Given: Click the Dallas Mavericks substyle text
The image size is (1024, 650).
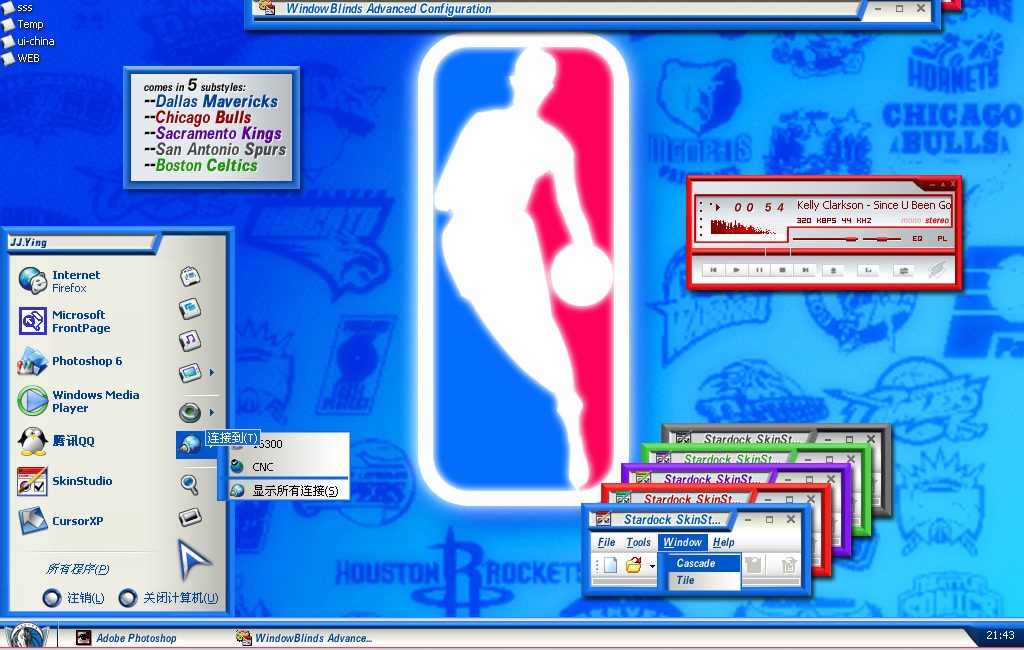Looking at the screenshot, I should coord(216,101).
